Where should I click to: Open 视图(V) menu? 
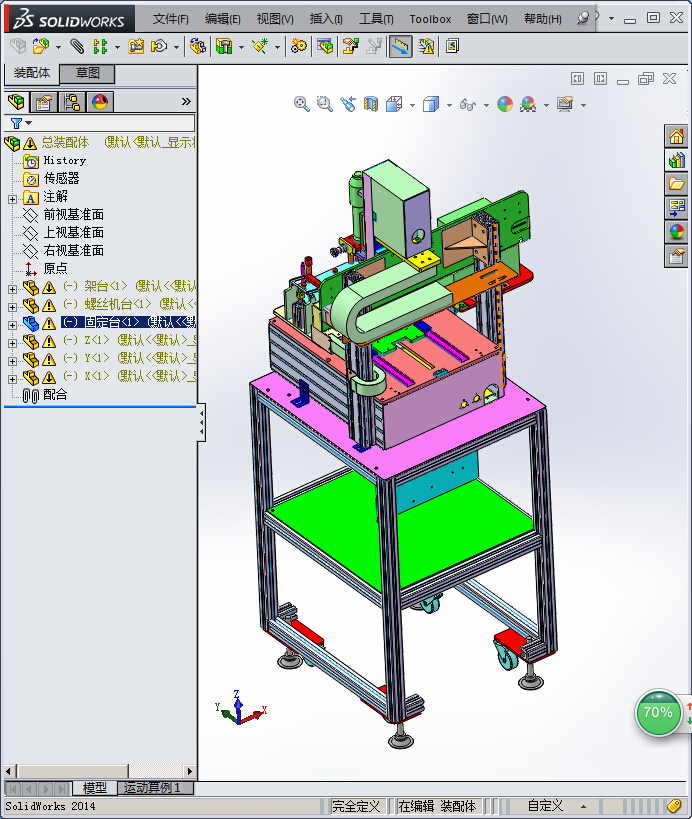pos(275,19)
